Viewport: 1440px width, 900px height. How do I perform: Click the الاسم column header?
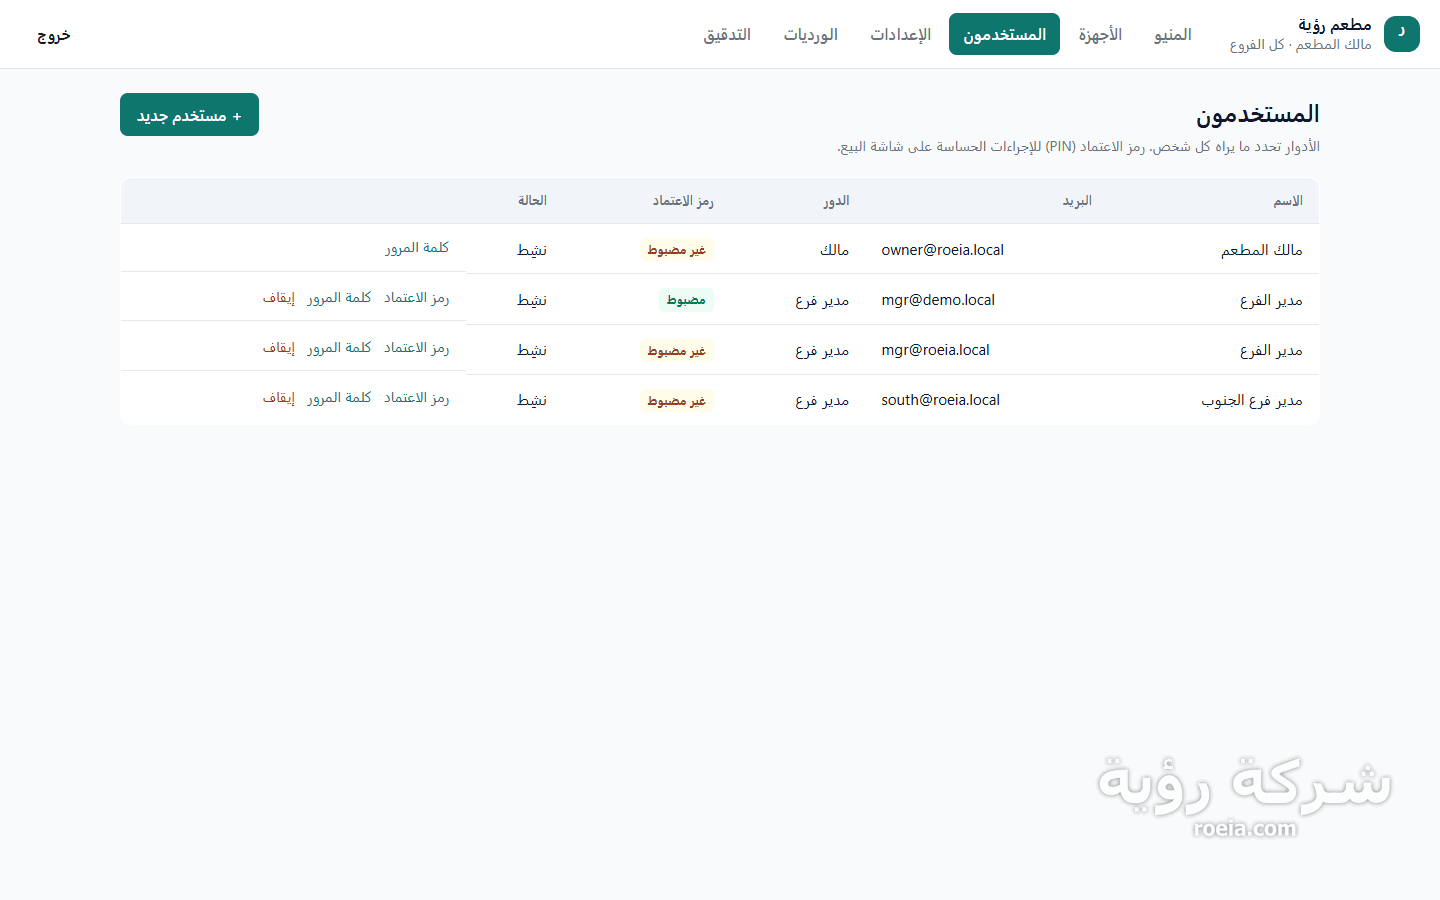pyautogui.click(x=1287, y=201)
